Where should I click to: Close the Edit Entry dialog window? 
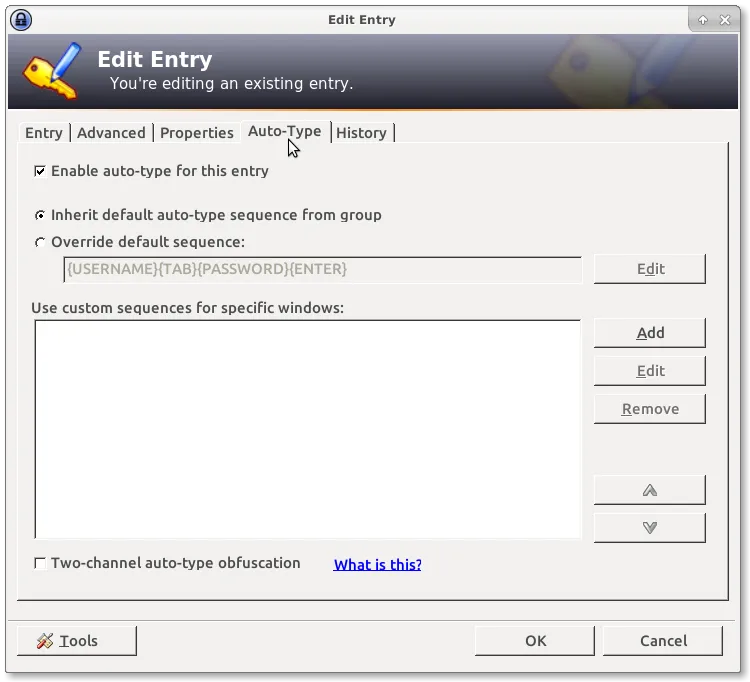click(x=725, y=20)
